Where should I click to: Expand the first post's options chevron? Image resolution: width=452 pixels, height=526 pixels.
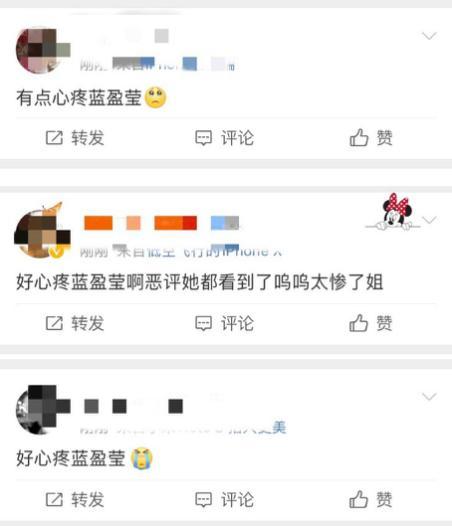pyautogui.click(x=429, y=36)
